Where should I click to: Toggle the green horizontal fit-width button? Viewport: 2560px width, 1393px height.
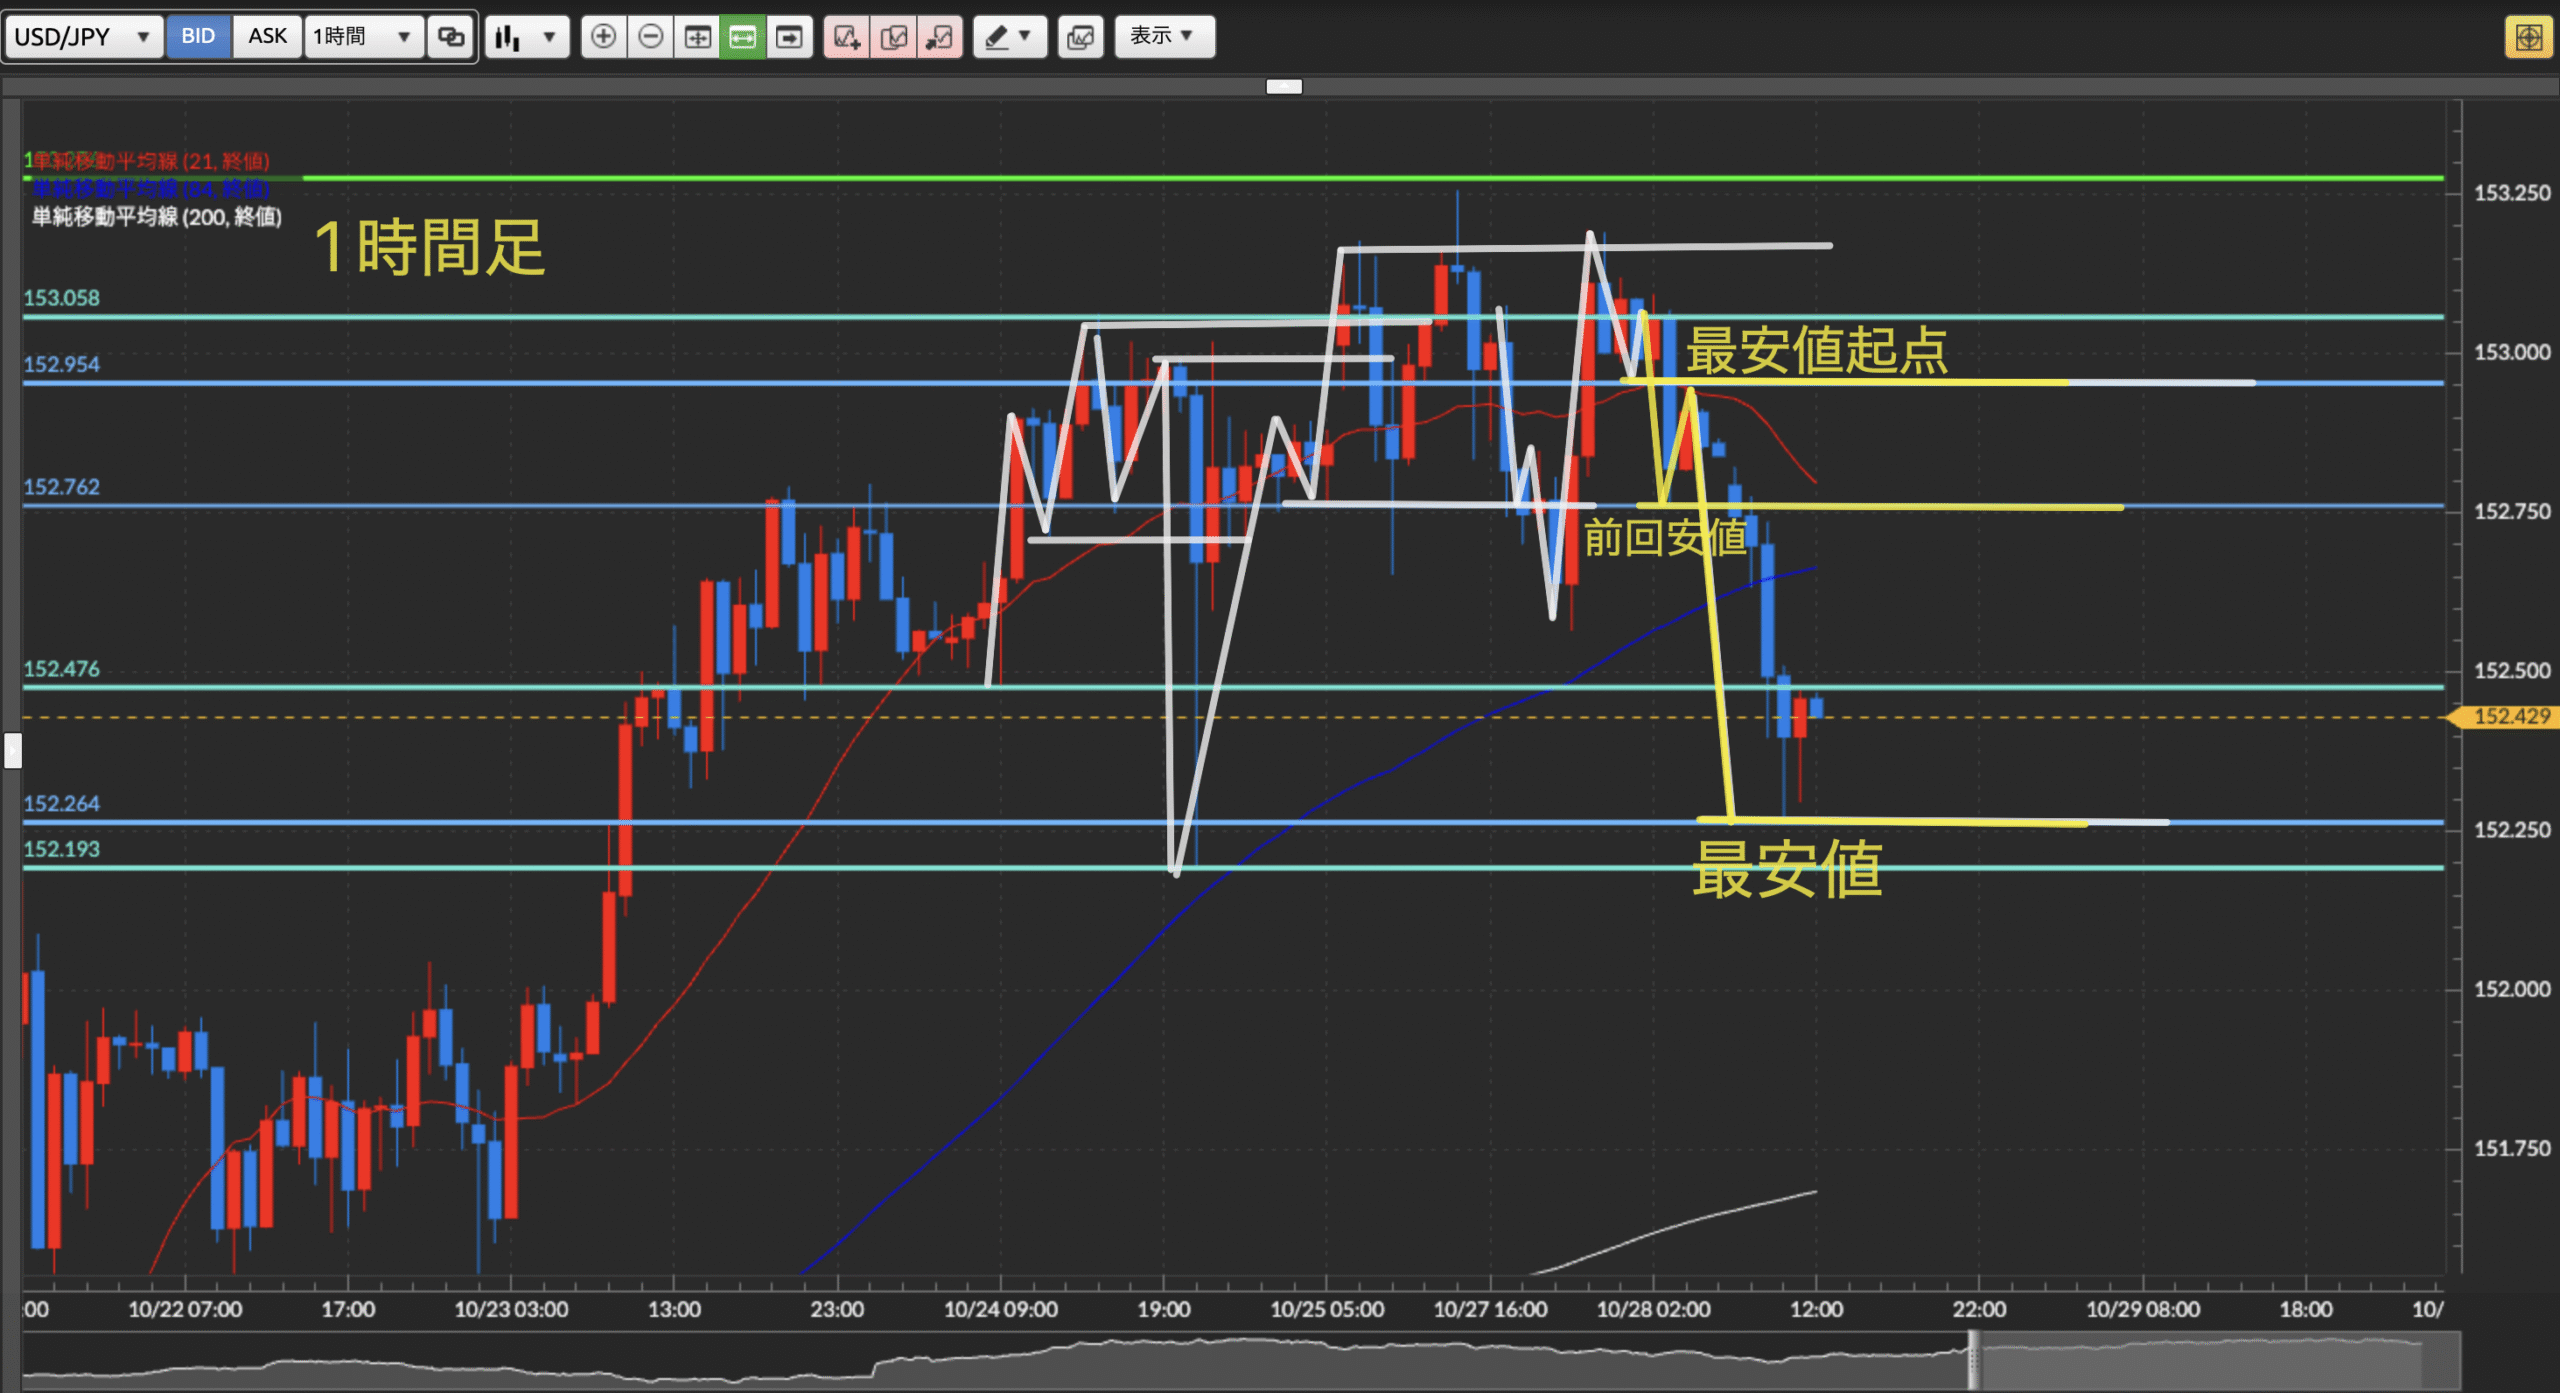[x=743, y=37]
